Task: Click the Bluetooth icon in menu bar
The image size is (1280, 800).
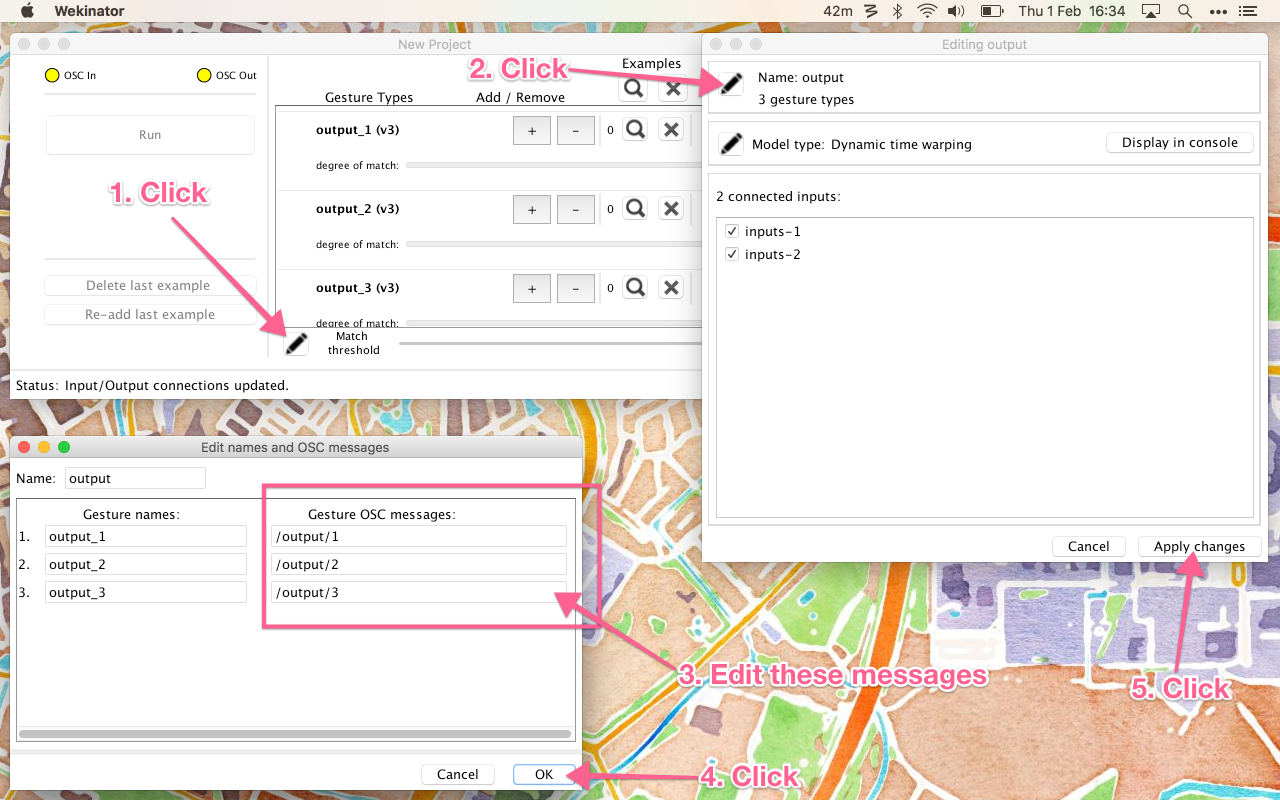Action: click(898, 11)
